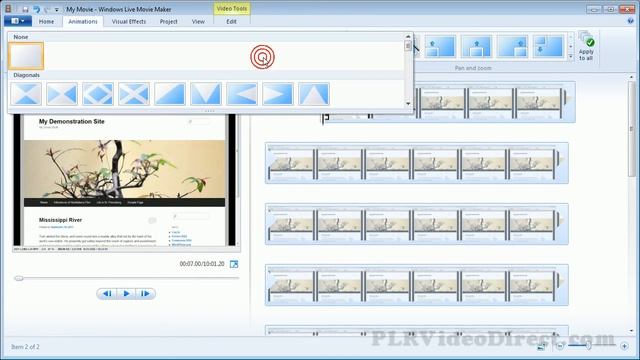Zoom out the storyboard time scale

click(560, 346)
